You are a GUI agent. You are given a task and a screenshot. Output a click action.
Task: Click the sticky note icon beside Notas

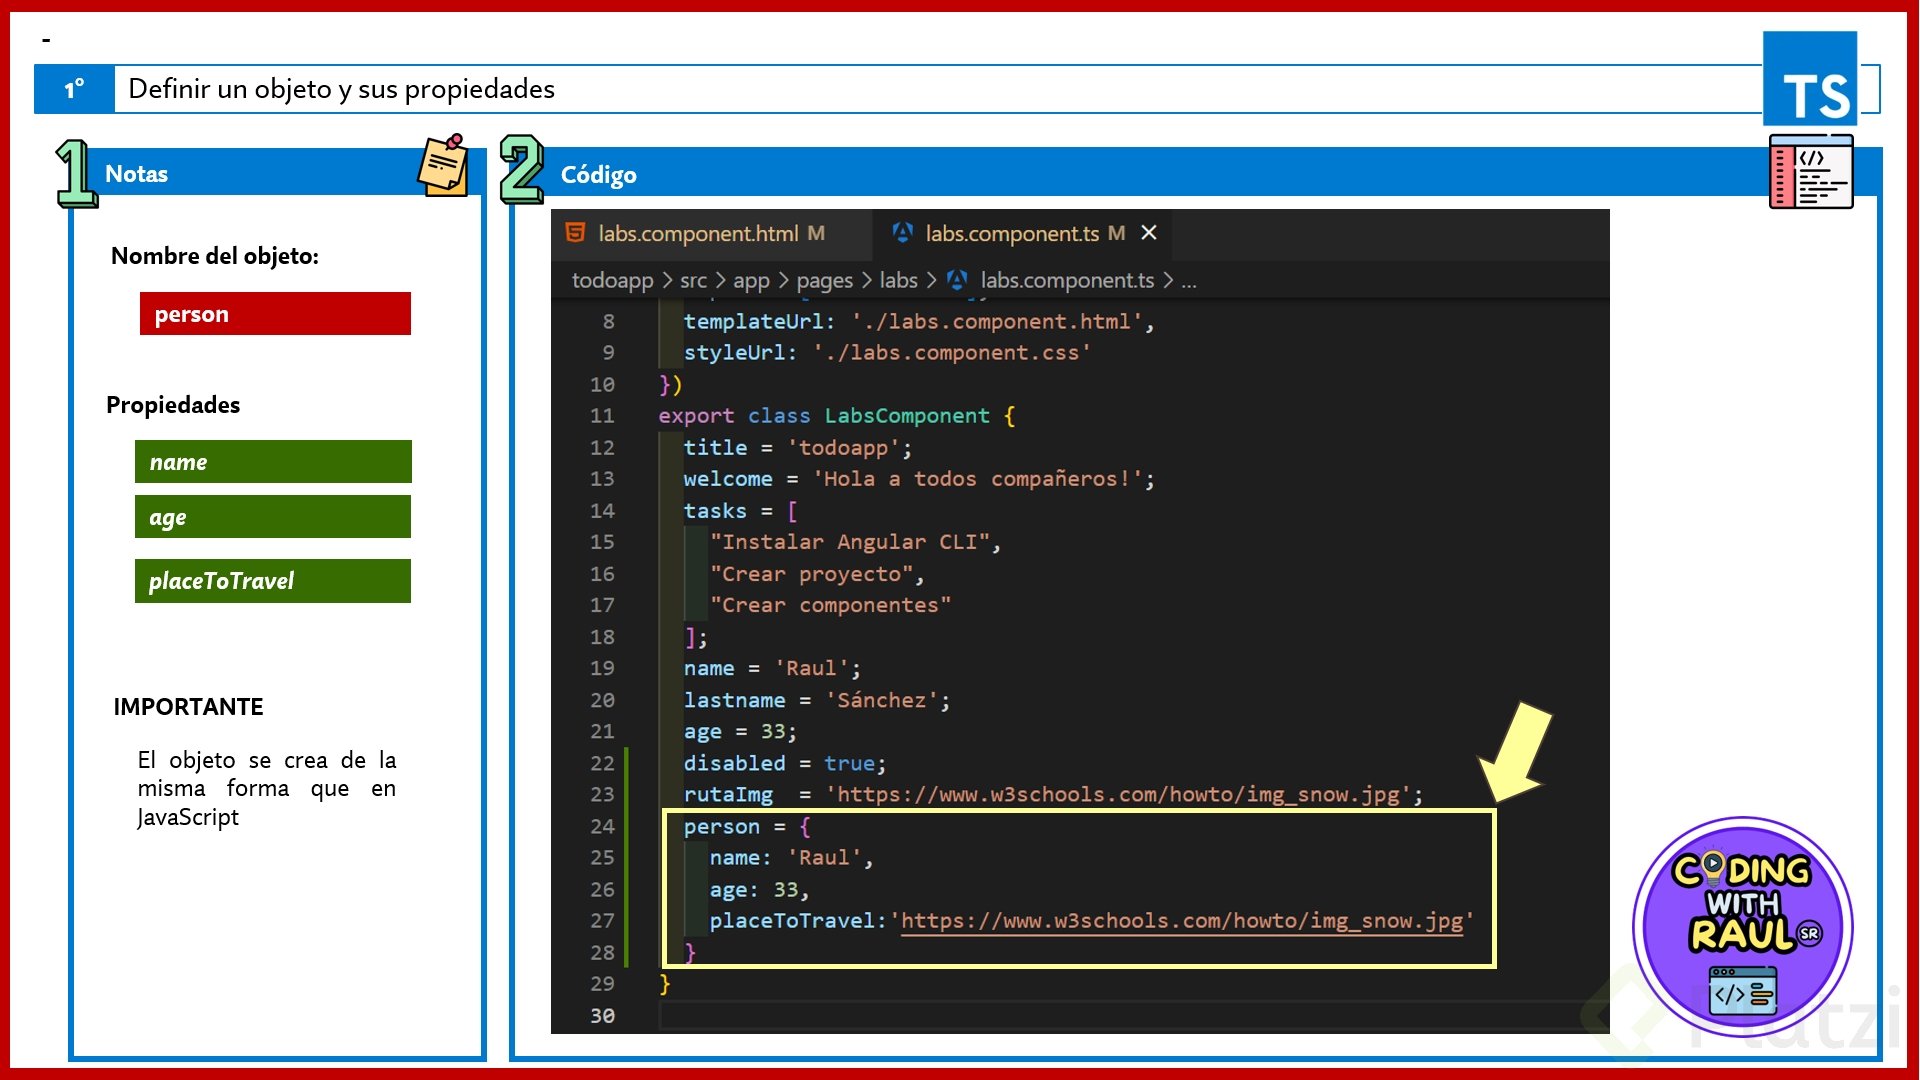443,166
